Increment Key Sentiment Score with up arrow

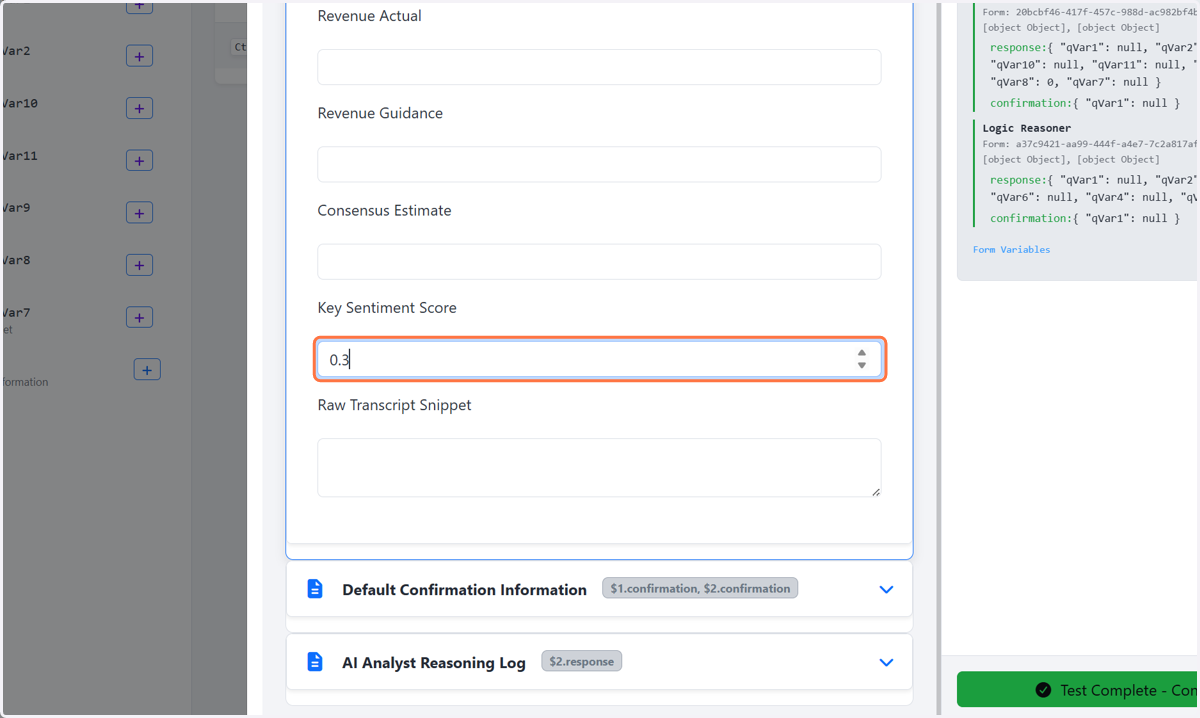click(x=862, y=353)
